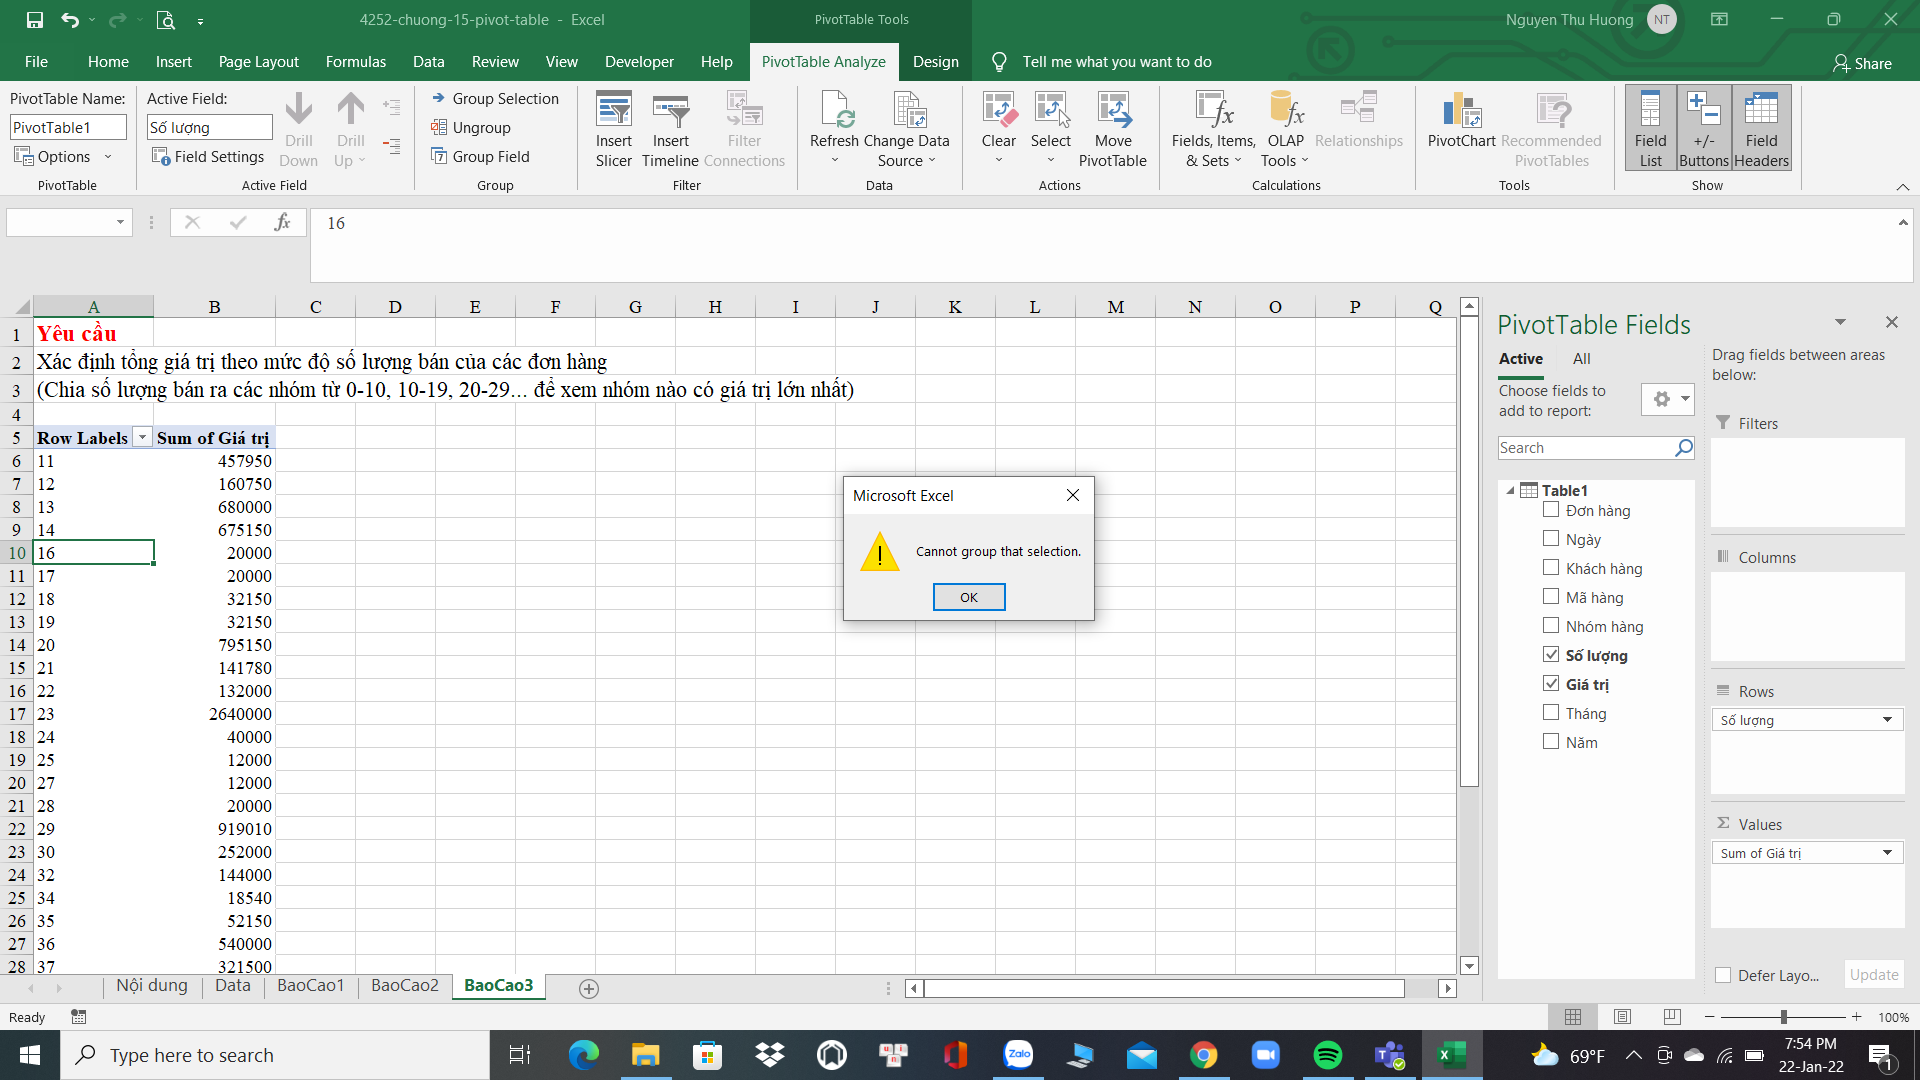Image resolution: width=1920 pixels, height=1080 pixels.
Task: Switch to Page Layout view in status bar
Action: pos(1622,1016)
